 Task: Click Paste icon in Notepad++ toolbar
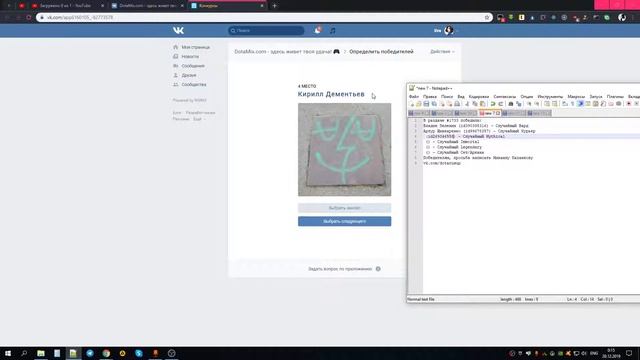coord(482,104)
